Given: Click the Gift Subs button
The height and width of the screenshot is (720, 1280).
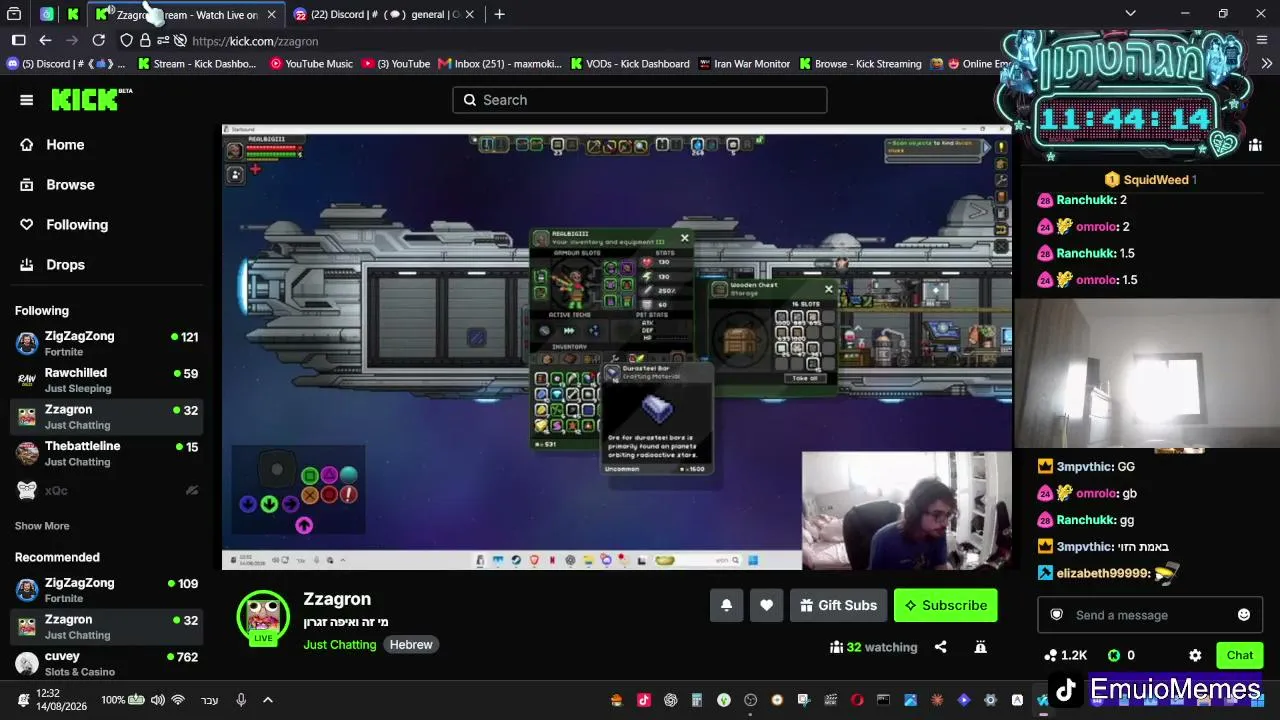Looking at the screenshot, I should pyautogui.click(x=838, y=605).
